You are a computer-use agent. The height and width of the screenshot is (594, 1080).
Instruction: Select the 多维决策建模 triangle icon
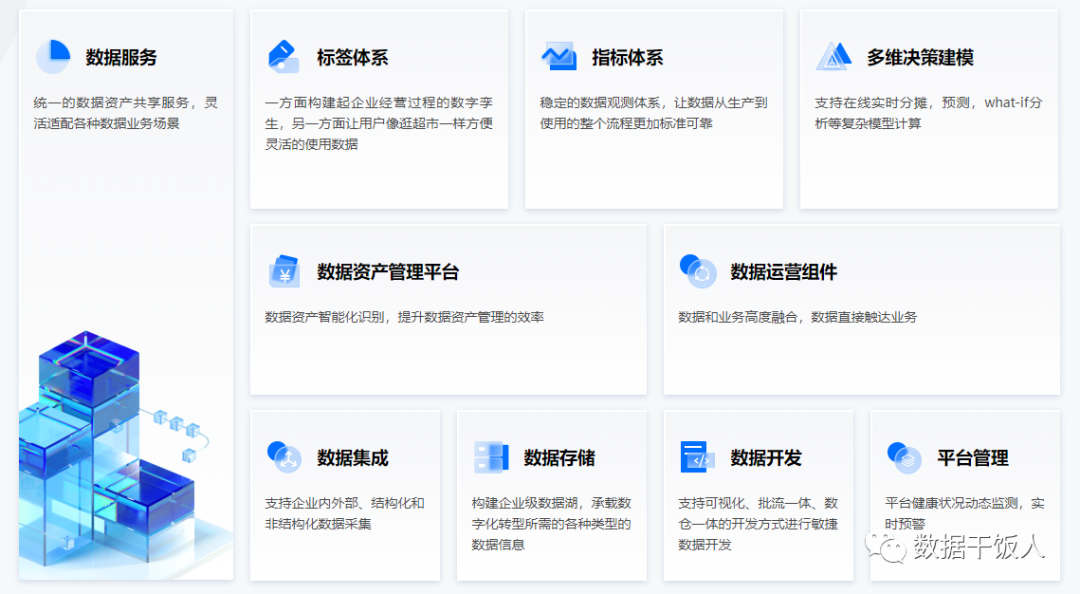pyautogui.click(x=834, y=57)
